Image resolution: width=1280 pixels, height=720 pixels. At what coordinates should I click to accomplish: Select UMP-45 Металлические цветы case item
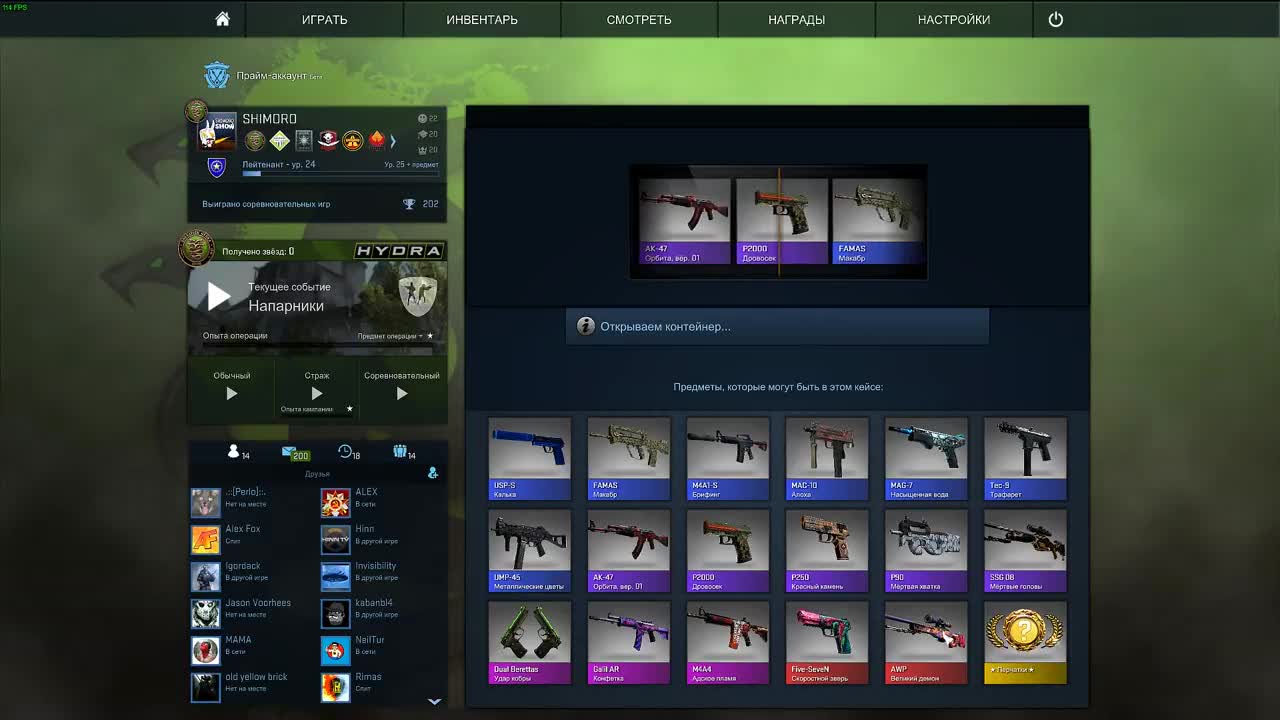pos(529,550)
